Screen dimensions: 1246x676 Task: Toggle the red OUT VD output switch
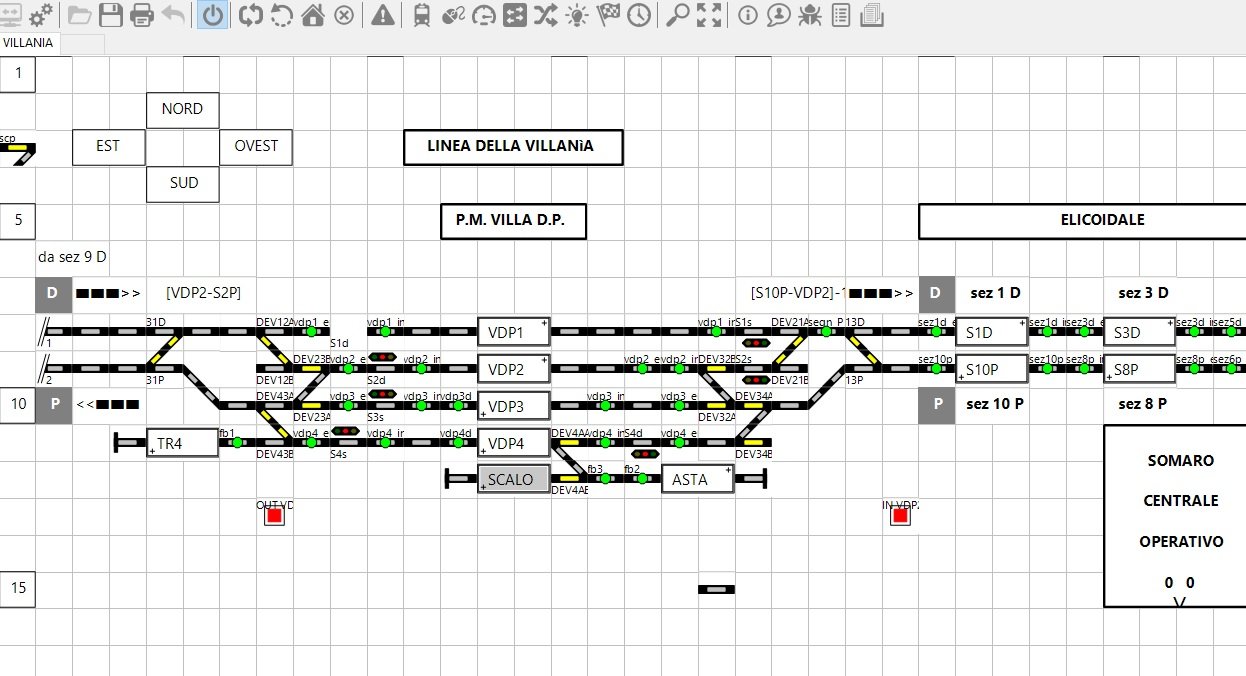[274, 516]
